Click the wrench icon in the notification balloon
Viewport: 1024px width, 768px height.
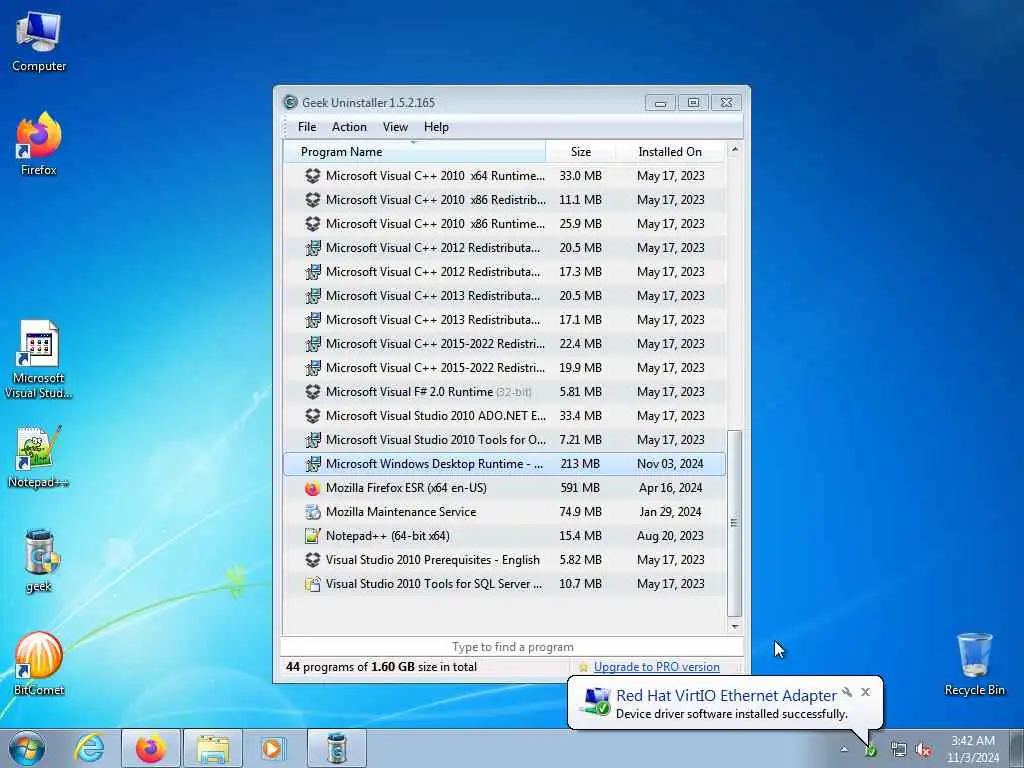(847, 692)
